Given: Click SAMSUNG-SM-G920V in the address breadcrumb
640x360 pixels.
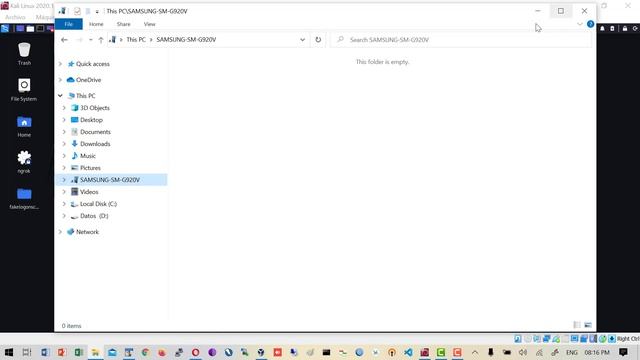Looking at the screenshot, I should 186,40.
